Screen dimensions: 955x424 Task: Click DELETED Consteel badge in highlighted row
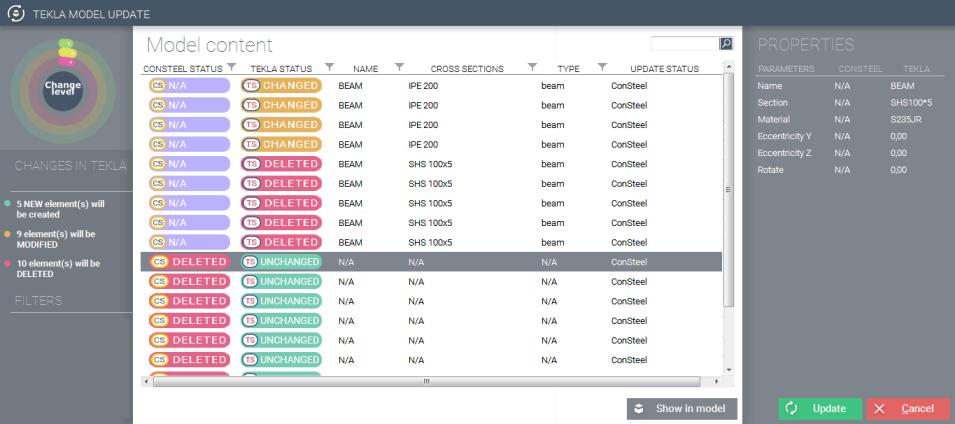coord(189,262)
